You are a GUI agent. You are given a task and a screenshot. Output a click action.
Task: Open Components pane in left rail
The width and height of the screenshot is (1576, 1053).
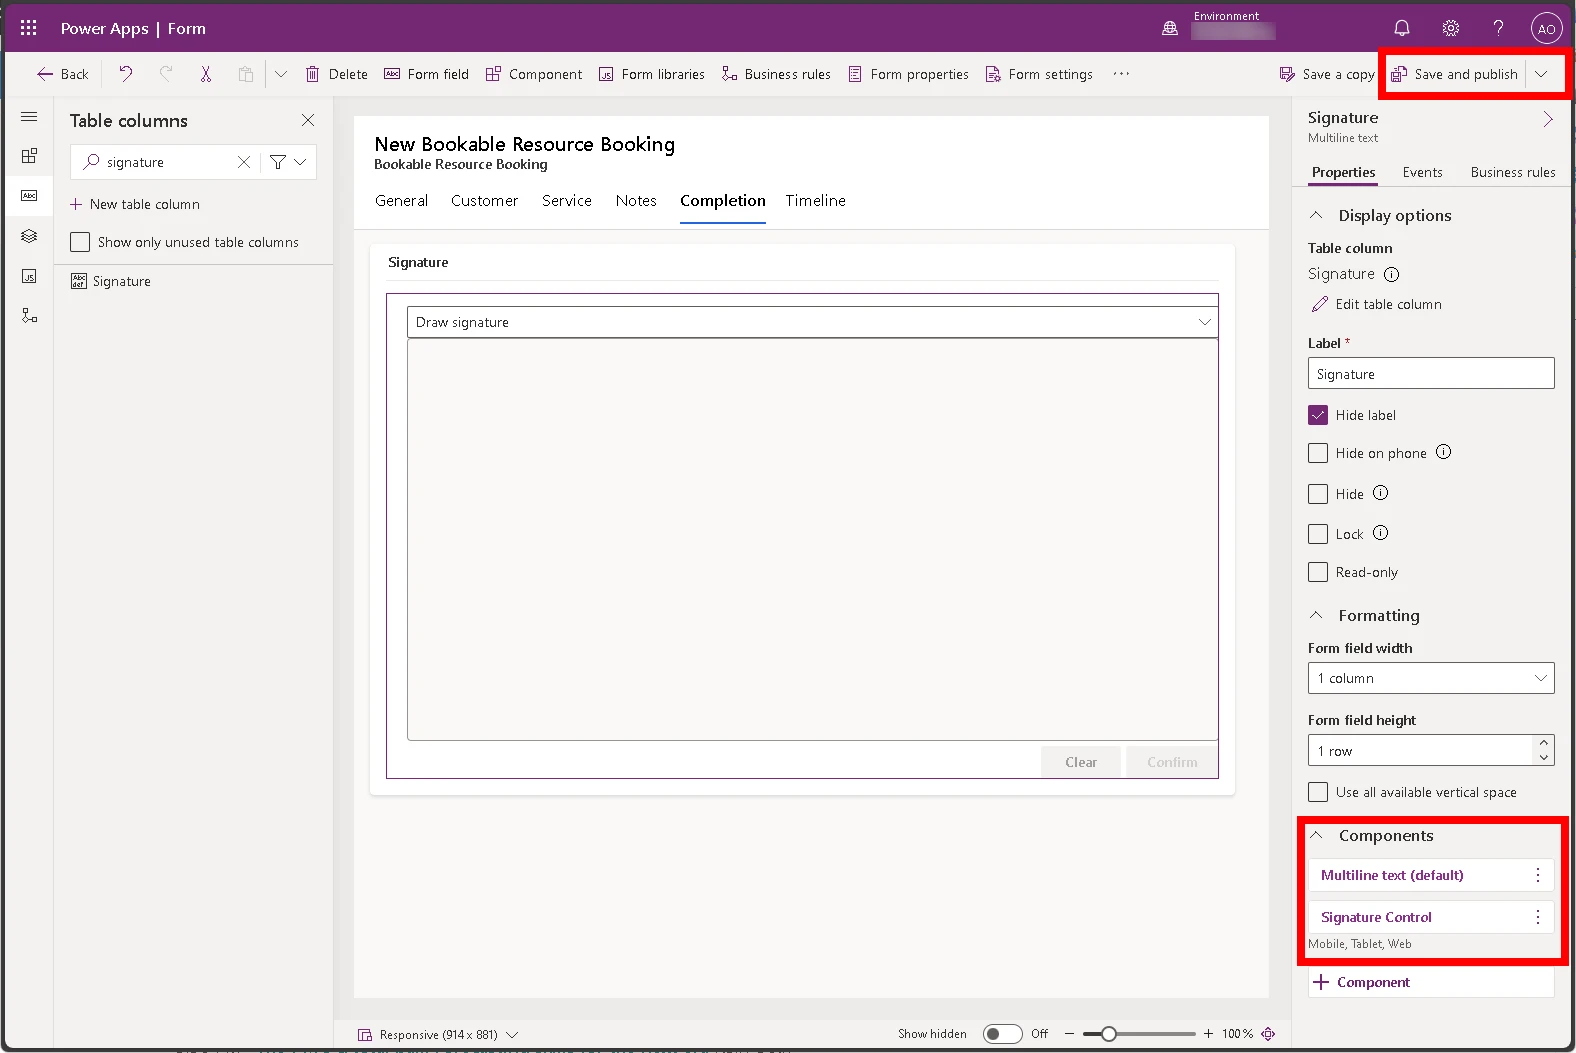click(x=29, y=156)
